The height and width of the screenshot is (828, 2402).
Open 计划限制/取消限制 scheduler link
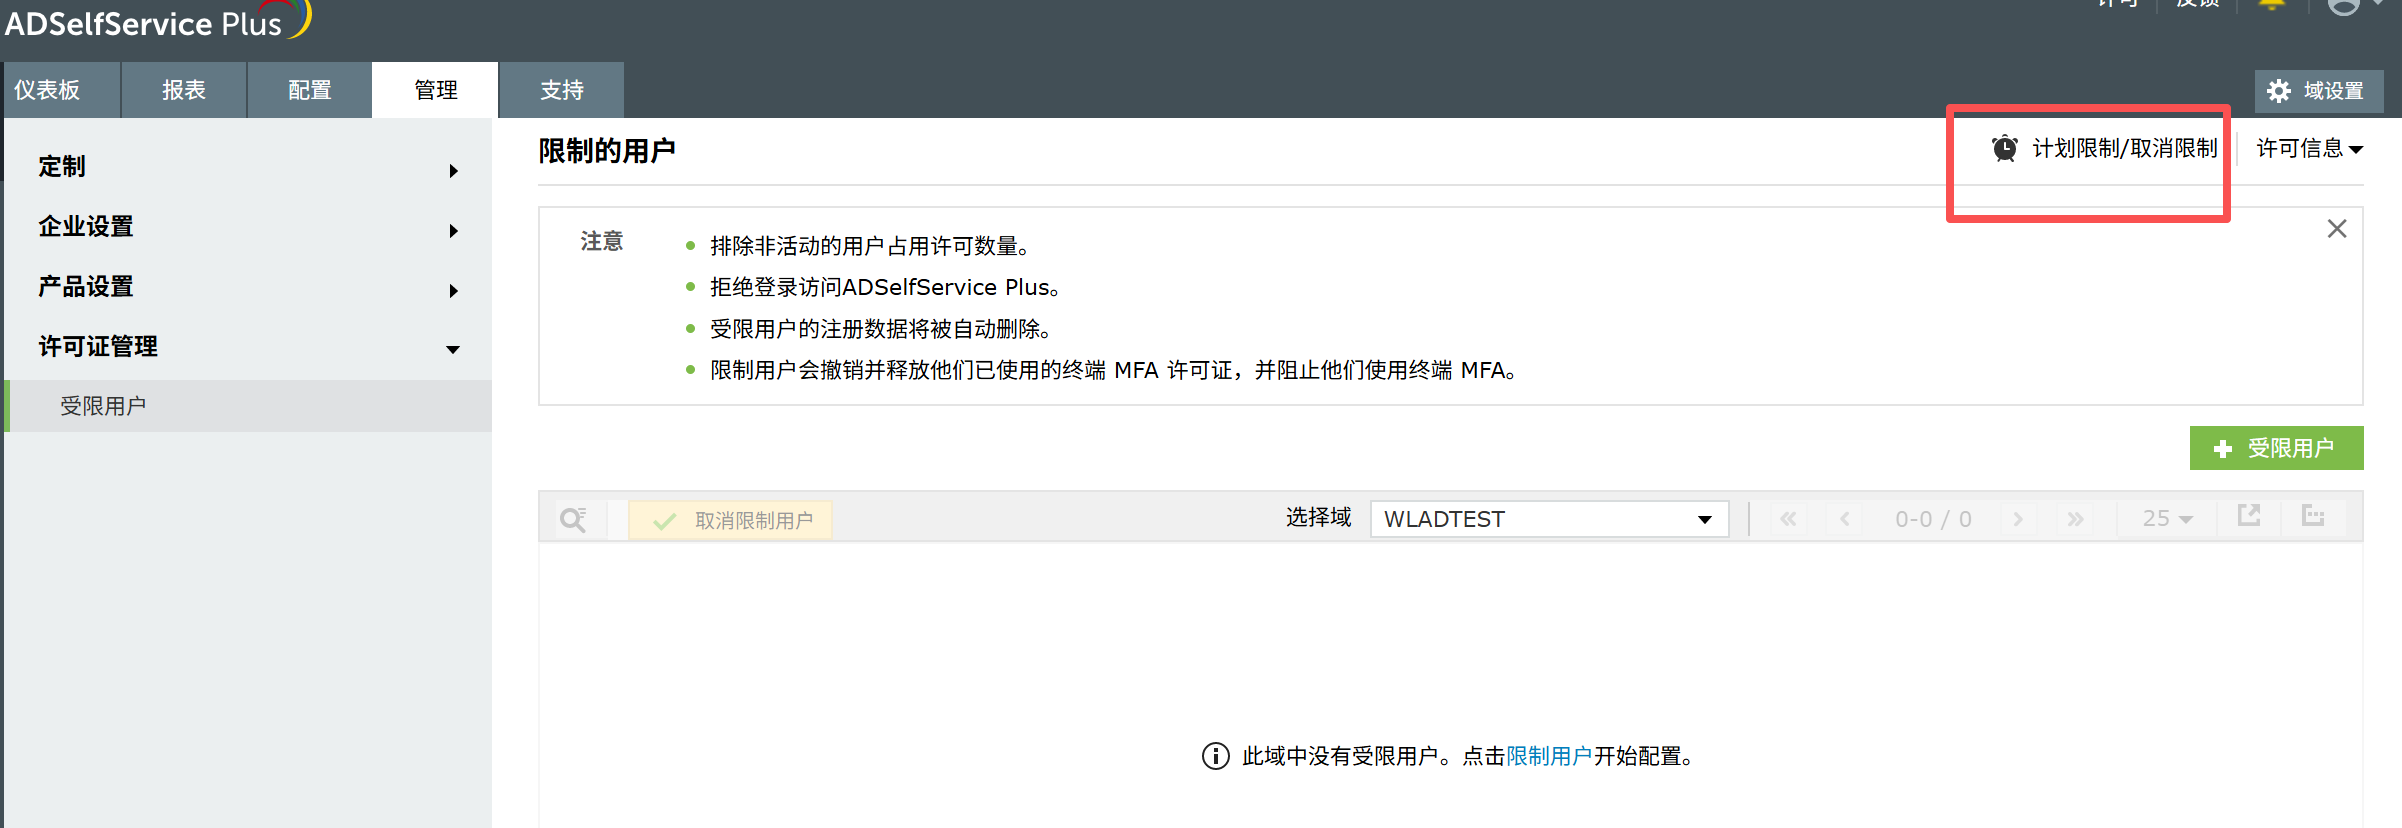pos(2124,149)
